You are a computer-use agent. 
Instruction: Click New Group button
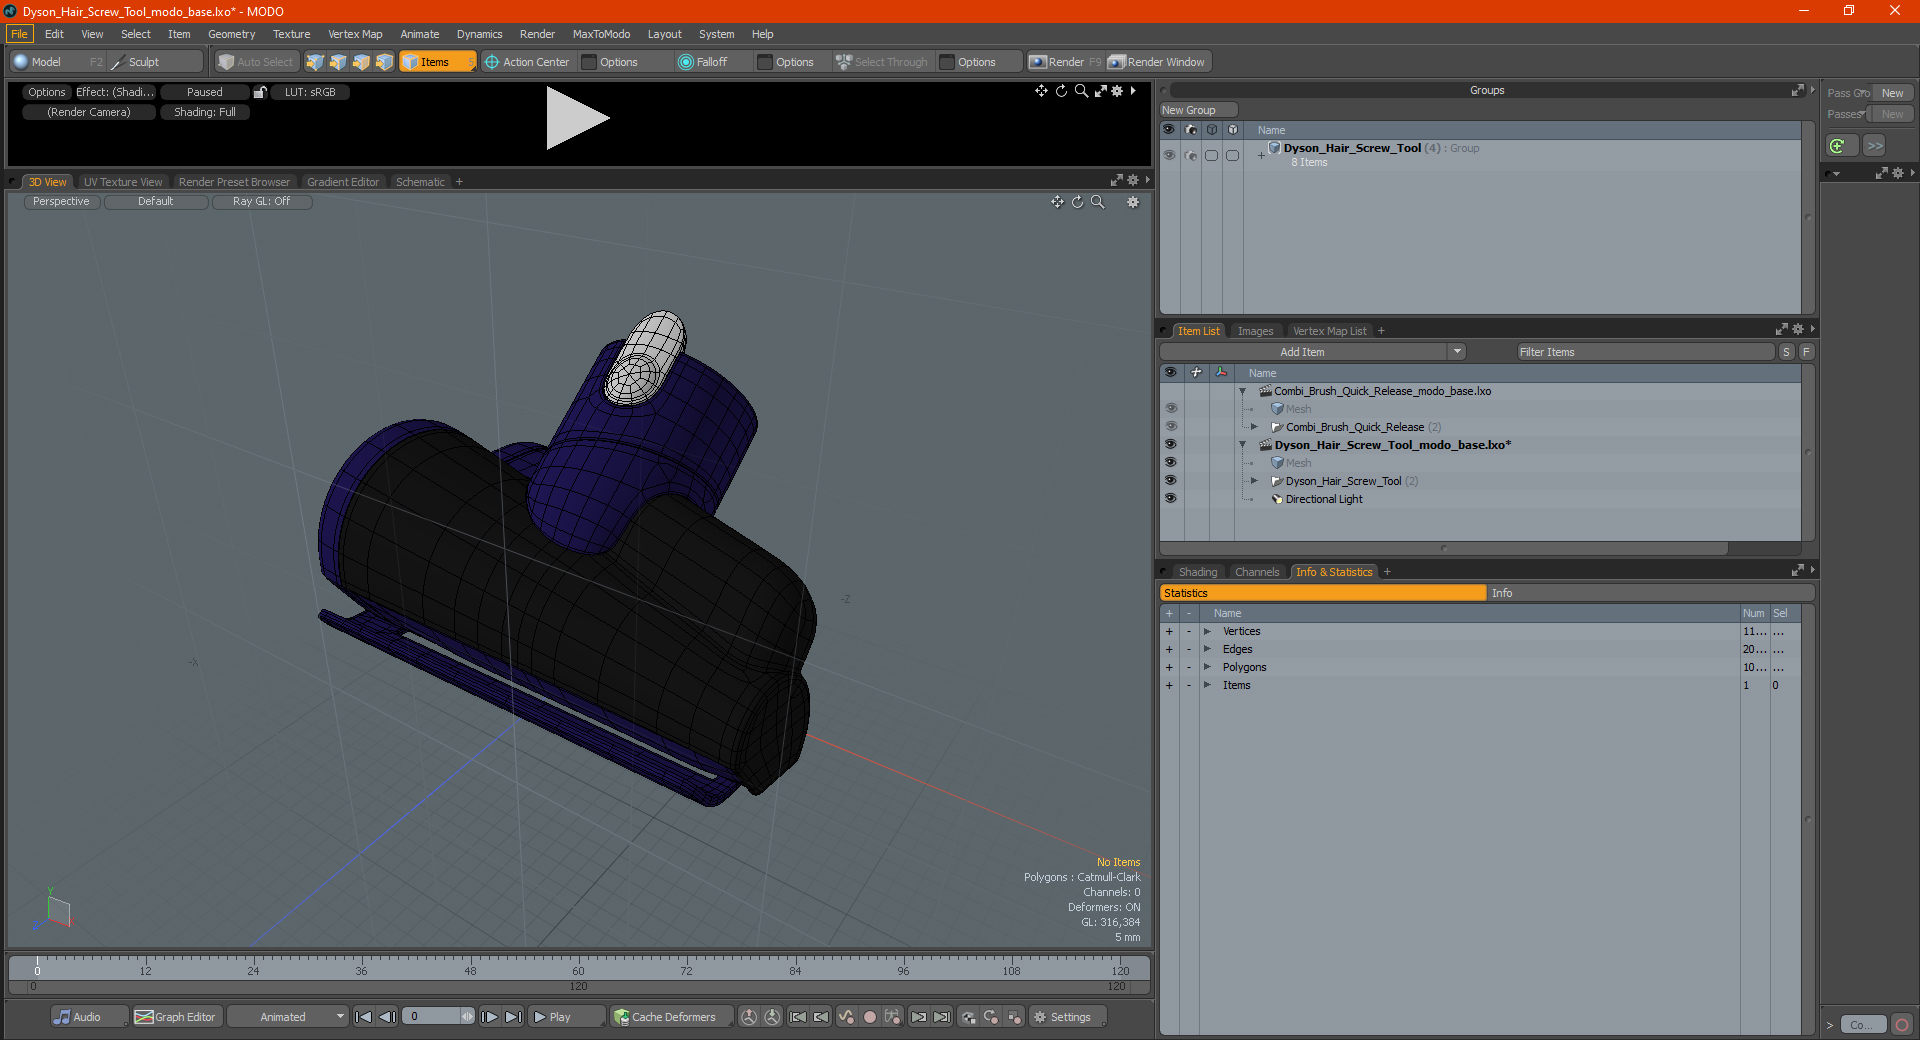click(1197, 110)
